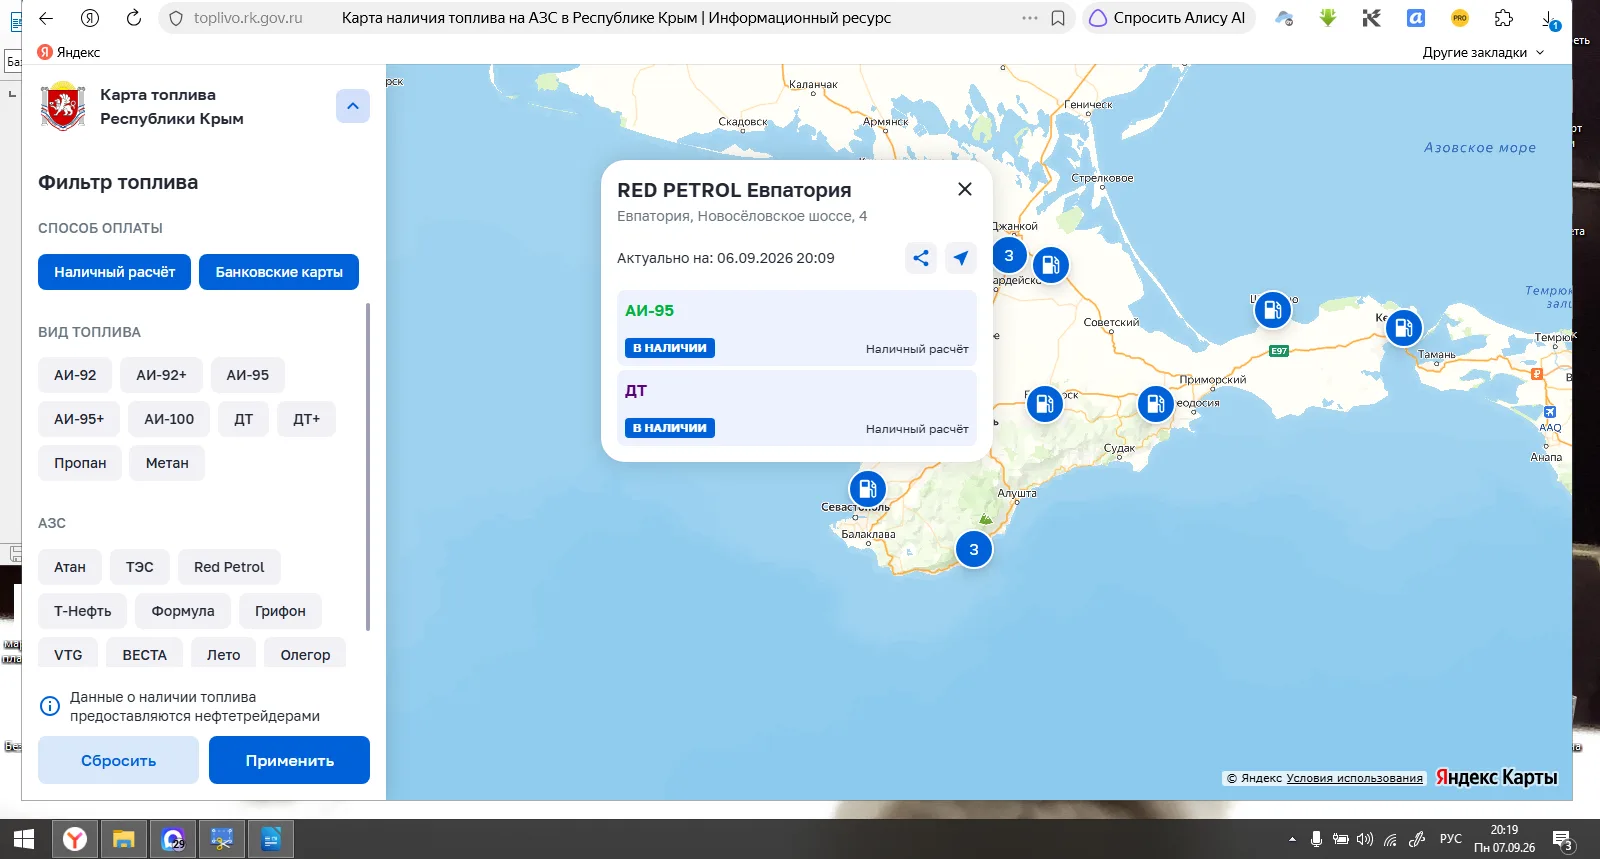Click Спросить Алису AI button
This screenshot has height=859, width=1600.
[1168, 18]
